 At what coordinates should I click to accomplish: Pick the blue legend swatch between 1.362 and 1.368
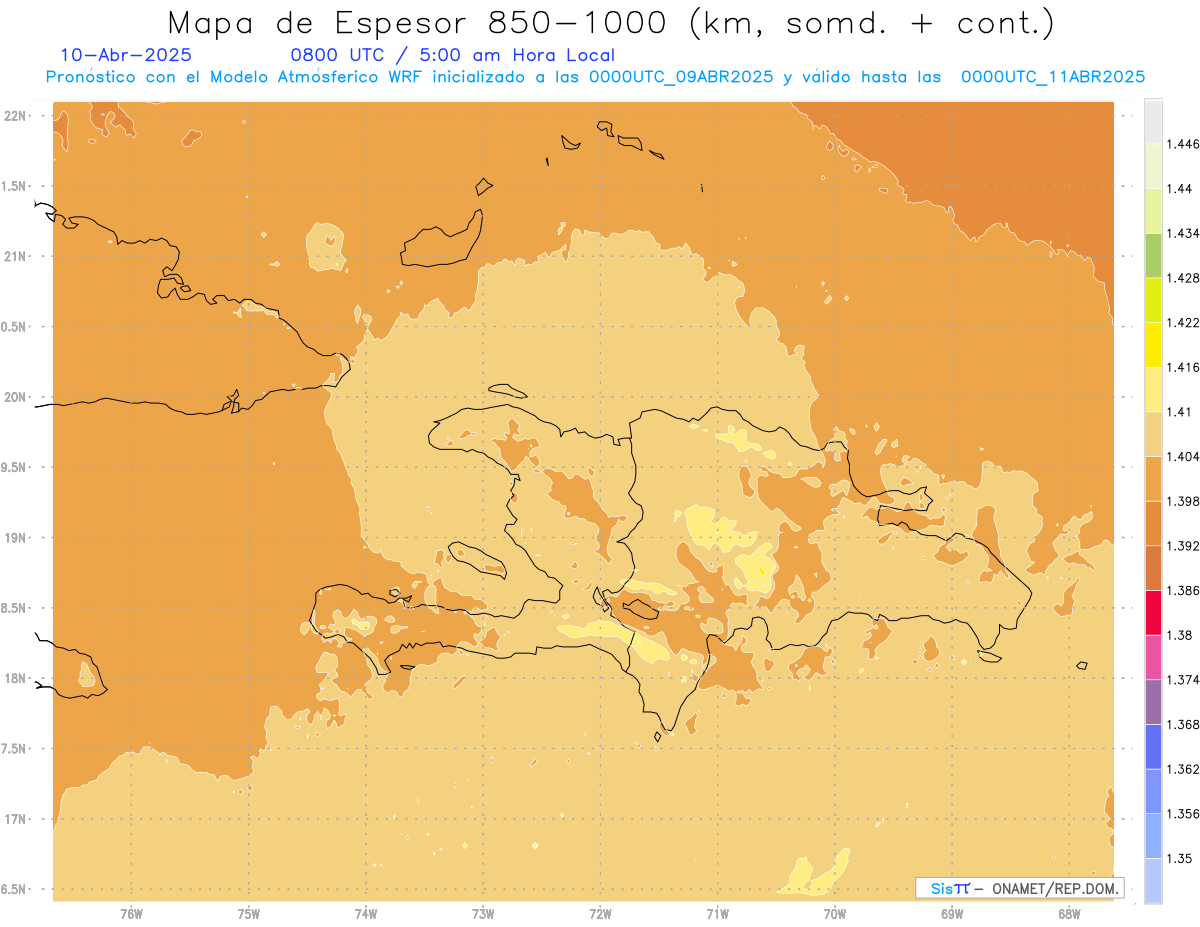(x=1153, y=747)
